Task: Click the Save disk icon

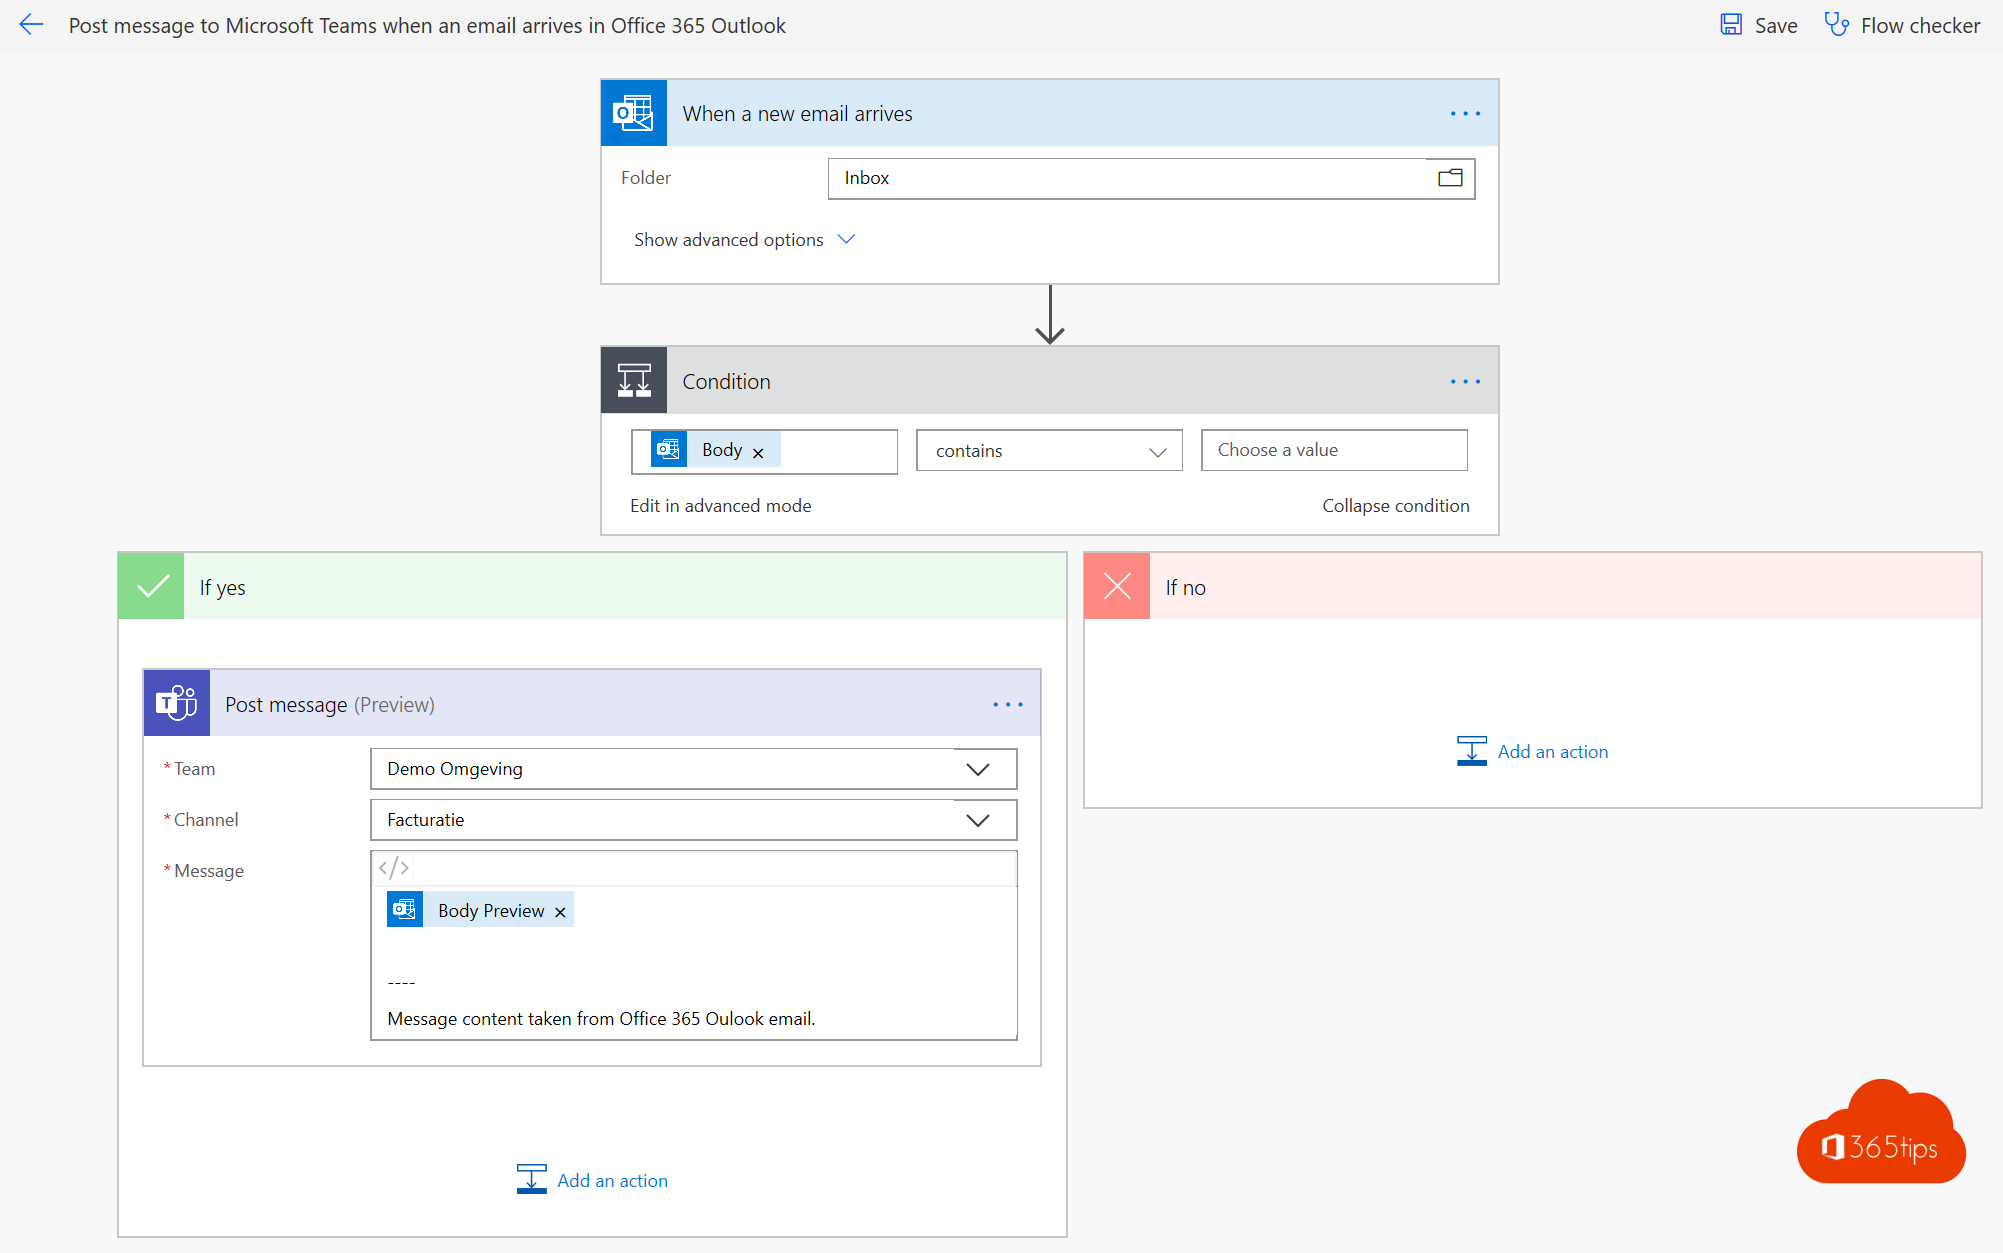Action: click(1731, 25)
